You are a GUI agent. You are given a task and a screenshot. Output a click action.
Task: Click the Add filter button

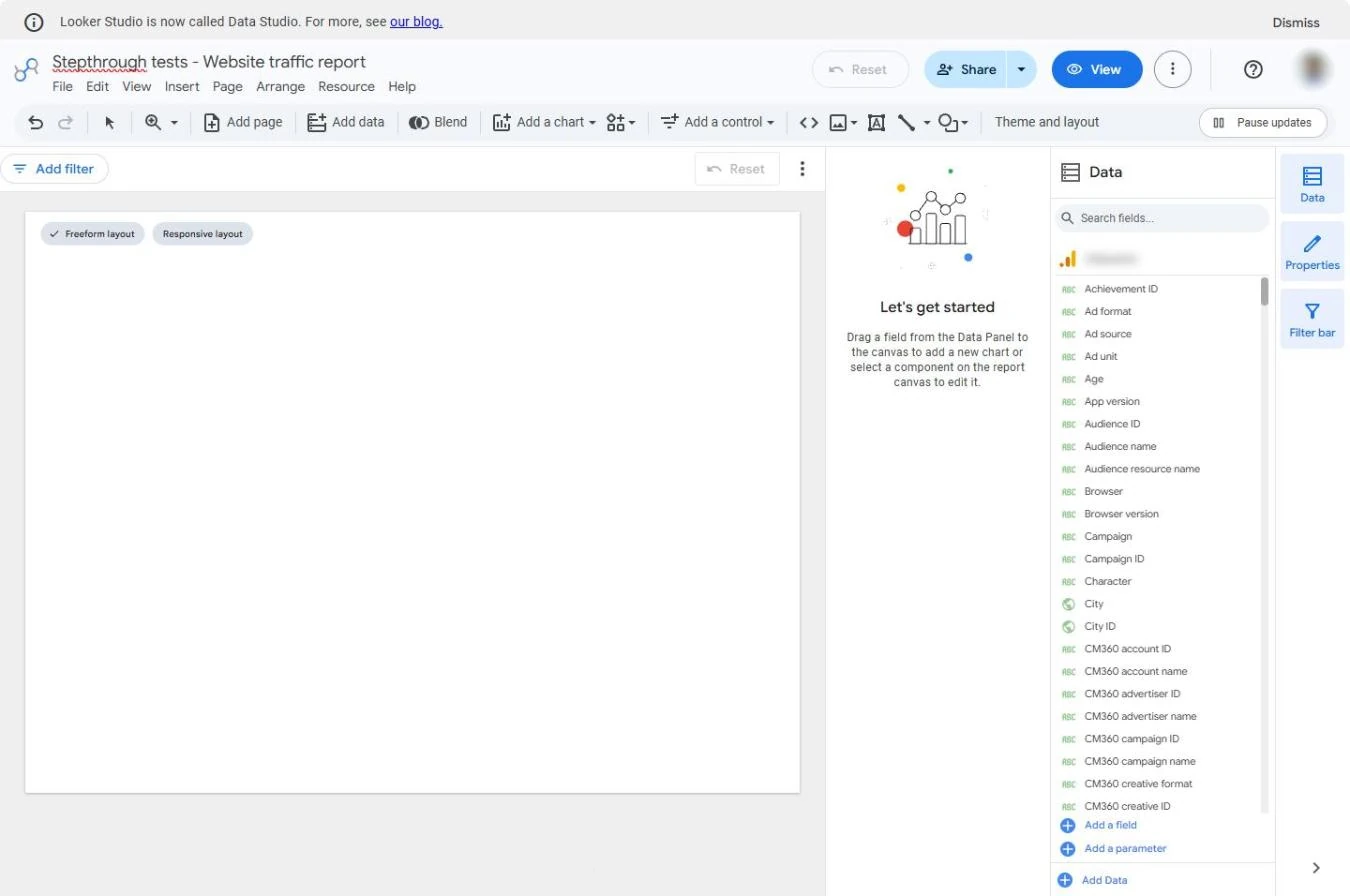point(54,169)
